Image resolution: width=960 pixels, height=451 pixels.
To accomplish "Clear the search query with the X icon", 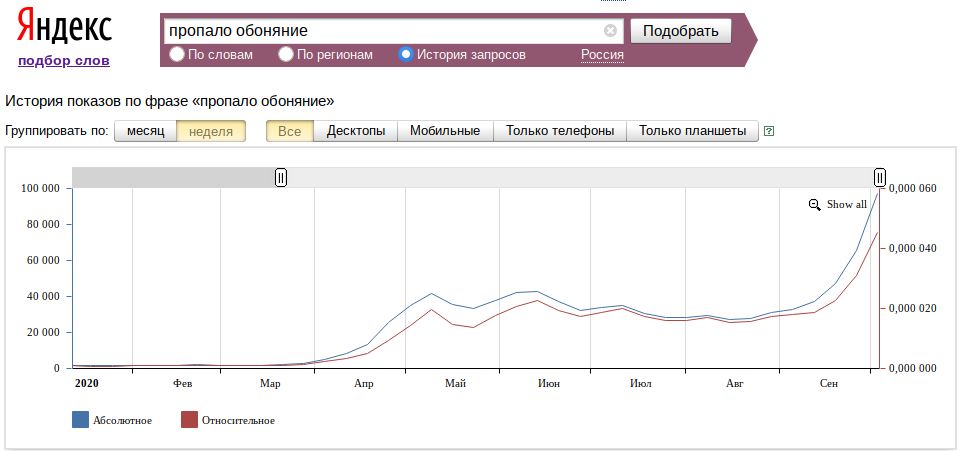I will tap(610, 31).
